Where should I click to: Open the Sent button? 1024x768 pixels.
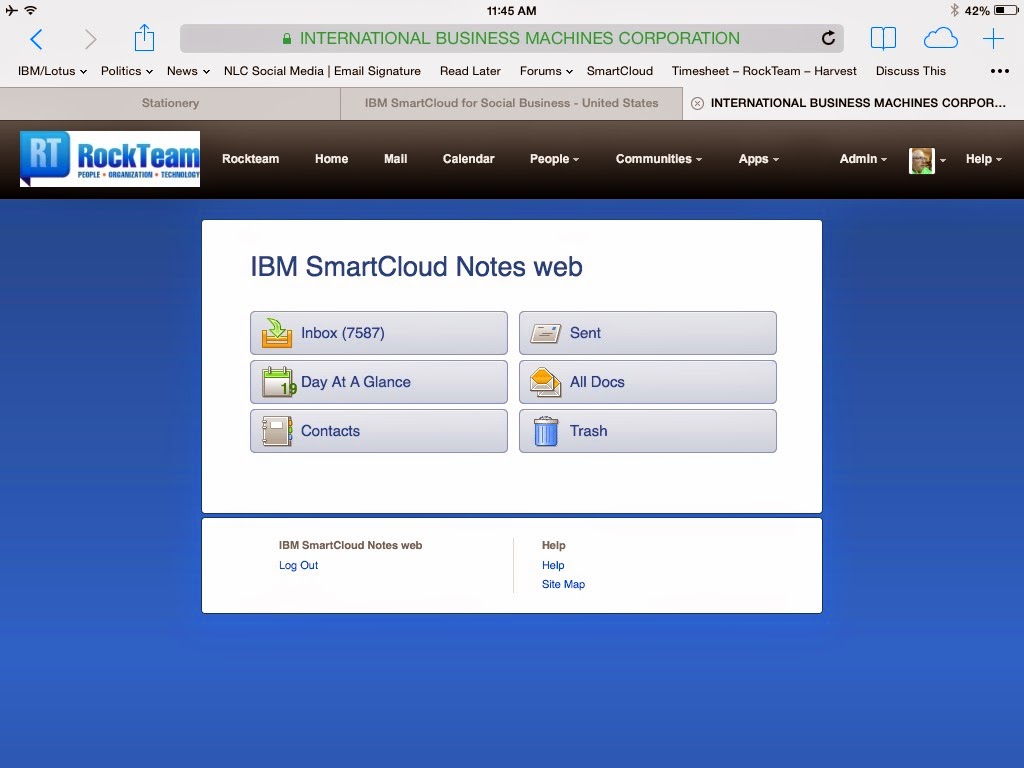tap(648, 333)
